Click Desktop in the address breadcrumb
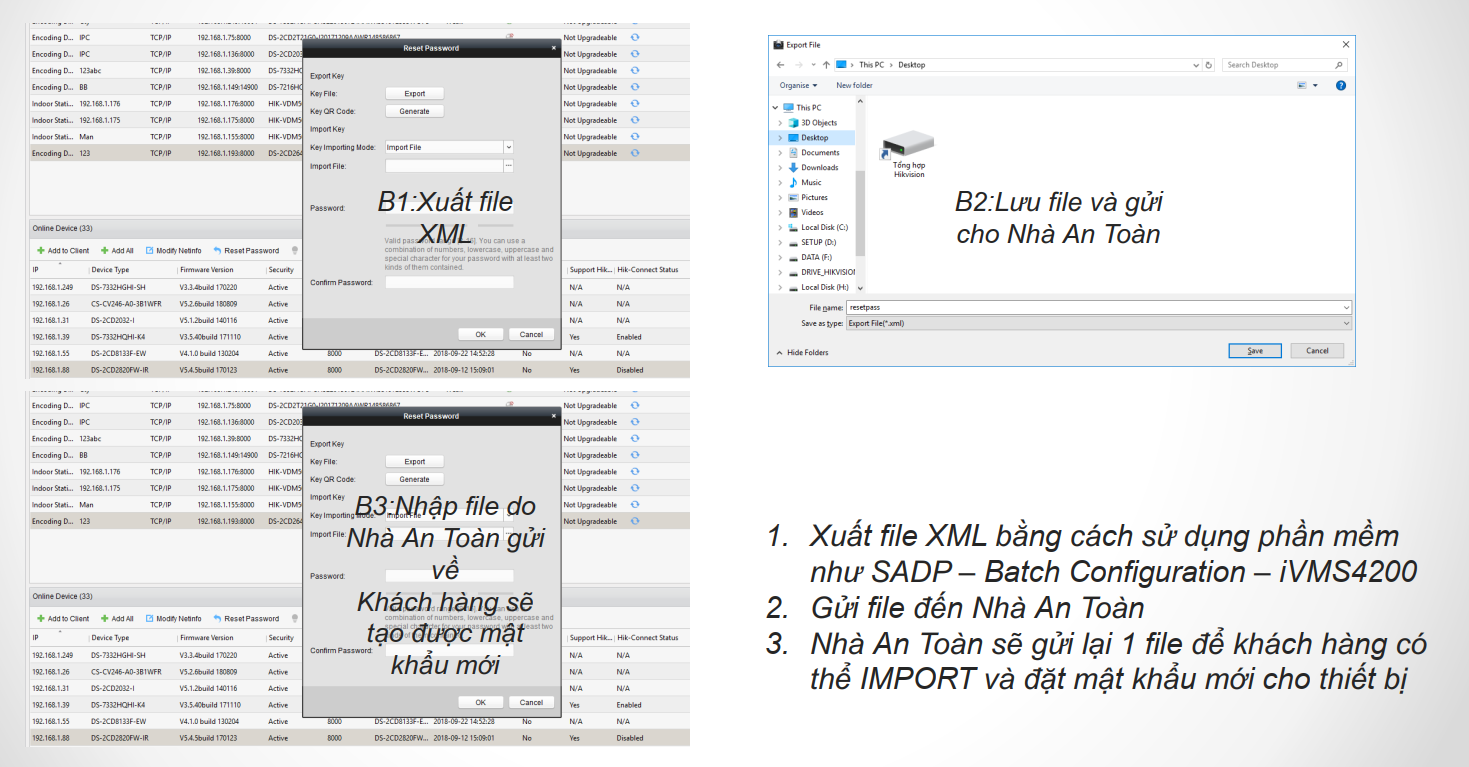The width and height of the screenshot is (1469, 767). (911, 64)
